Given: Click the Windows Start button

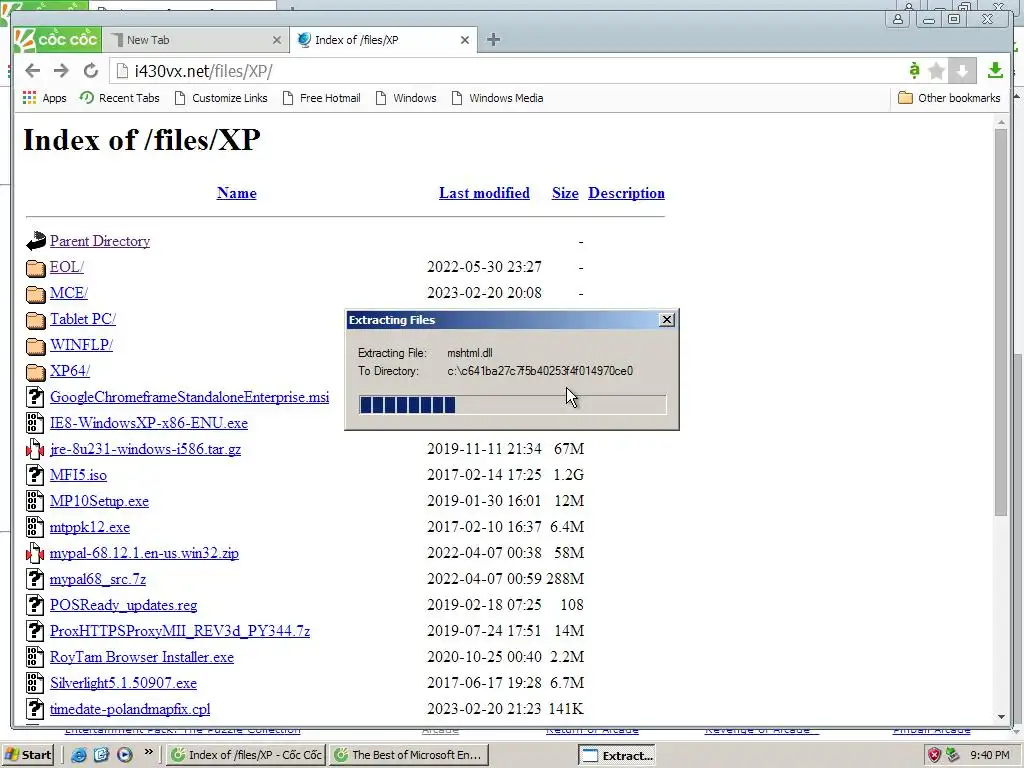Looking at the screenshot, I should pyautogui.click(x=27, y=755).
